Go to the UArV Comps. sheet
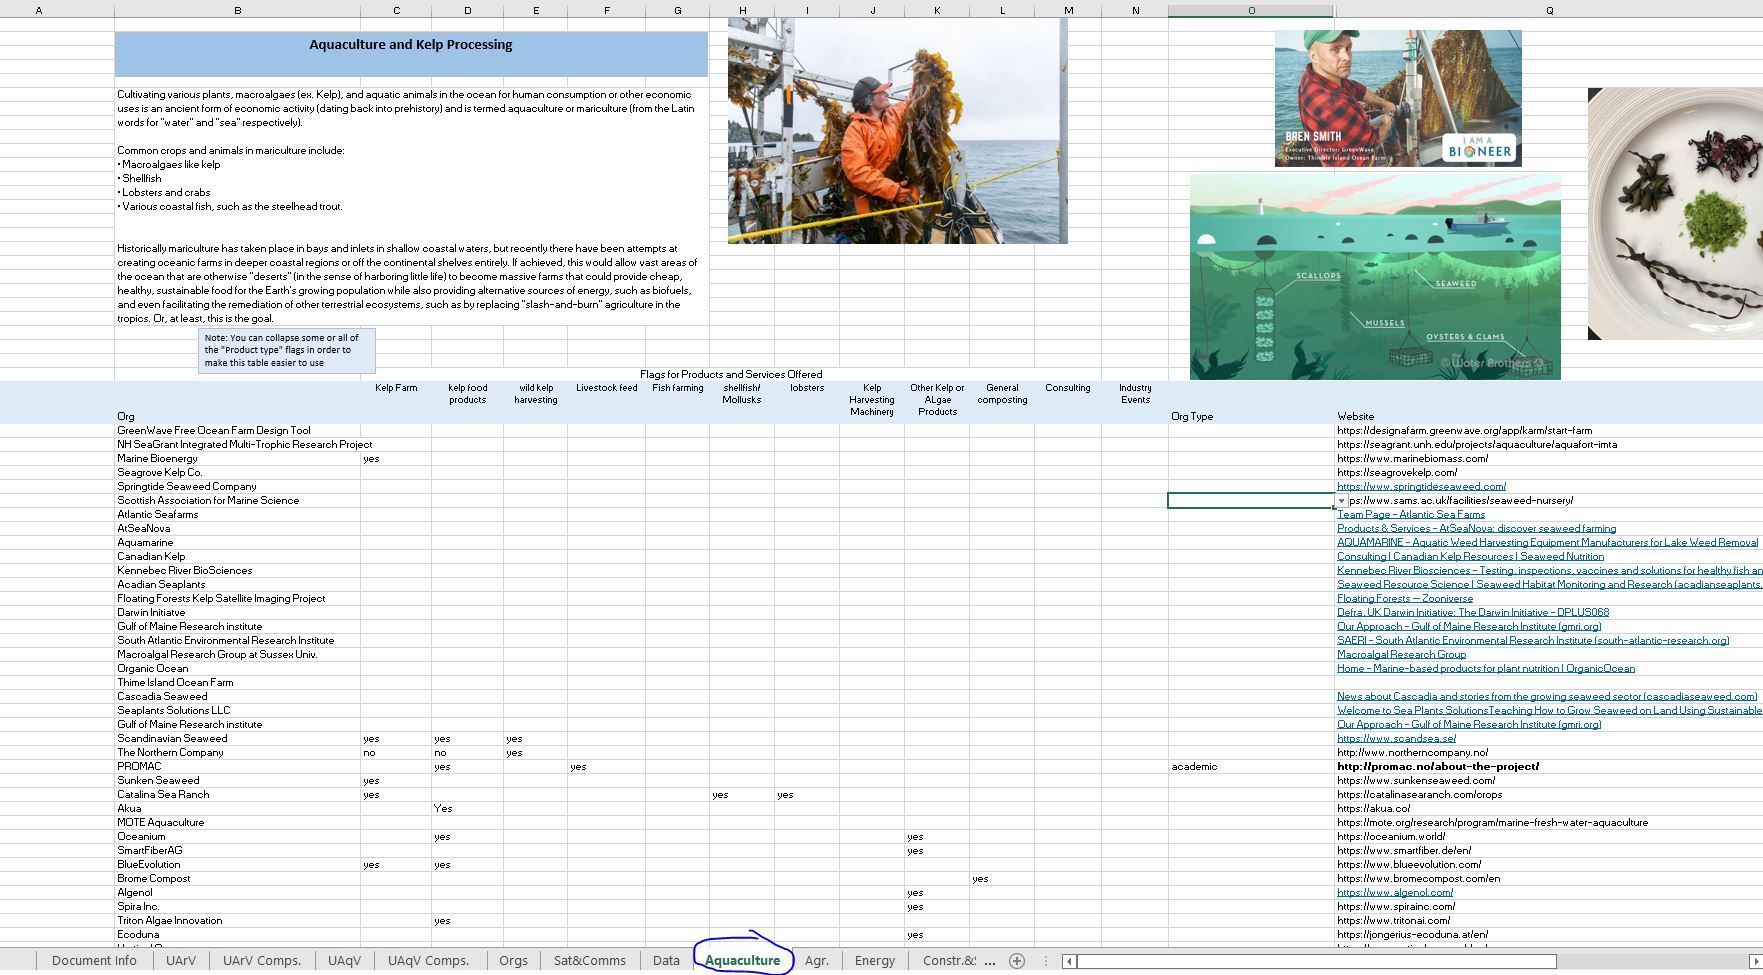Image resolution: width=1763 pixels, height=975 pixels. click(261, 961)
